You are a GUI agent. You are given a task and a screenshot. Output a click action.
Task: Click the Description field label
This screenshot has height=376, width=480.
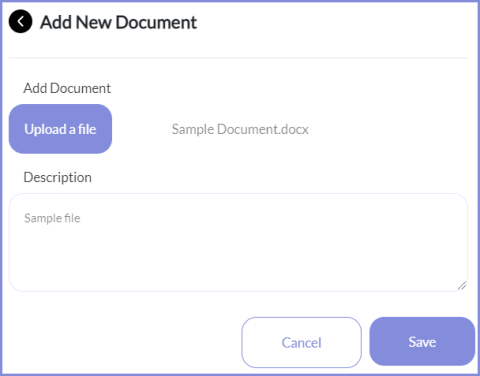[x=57, y=177]
